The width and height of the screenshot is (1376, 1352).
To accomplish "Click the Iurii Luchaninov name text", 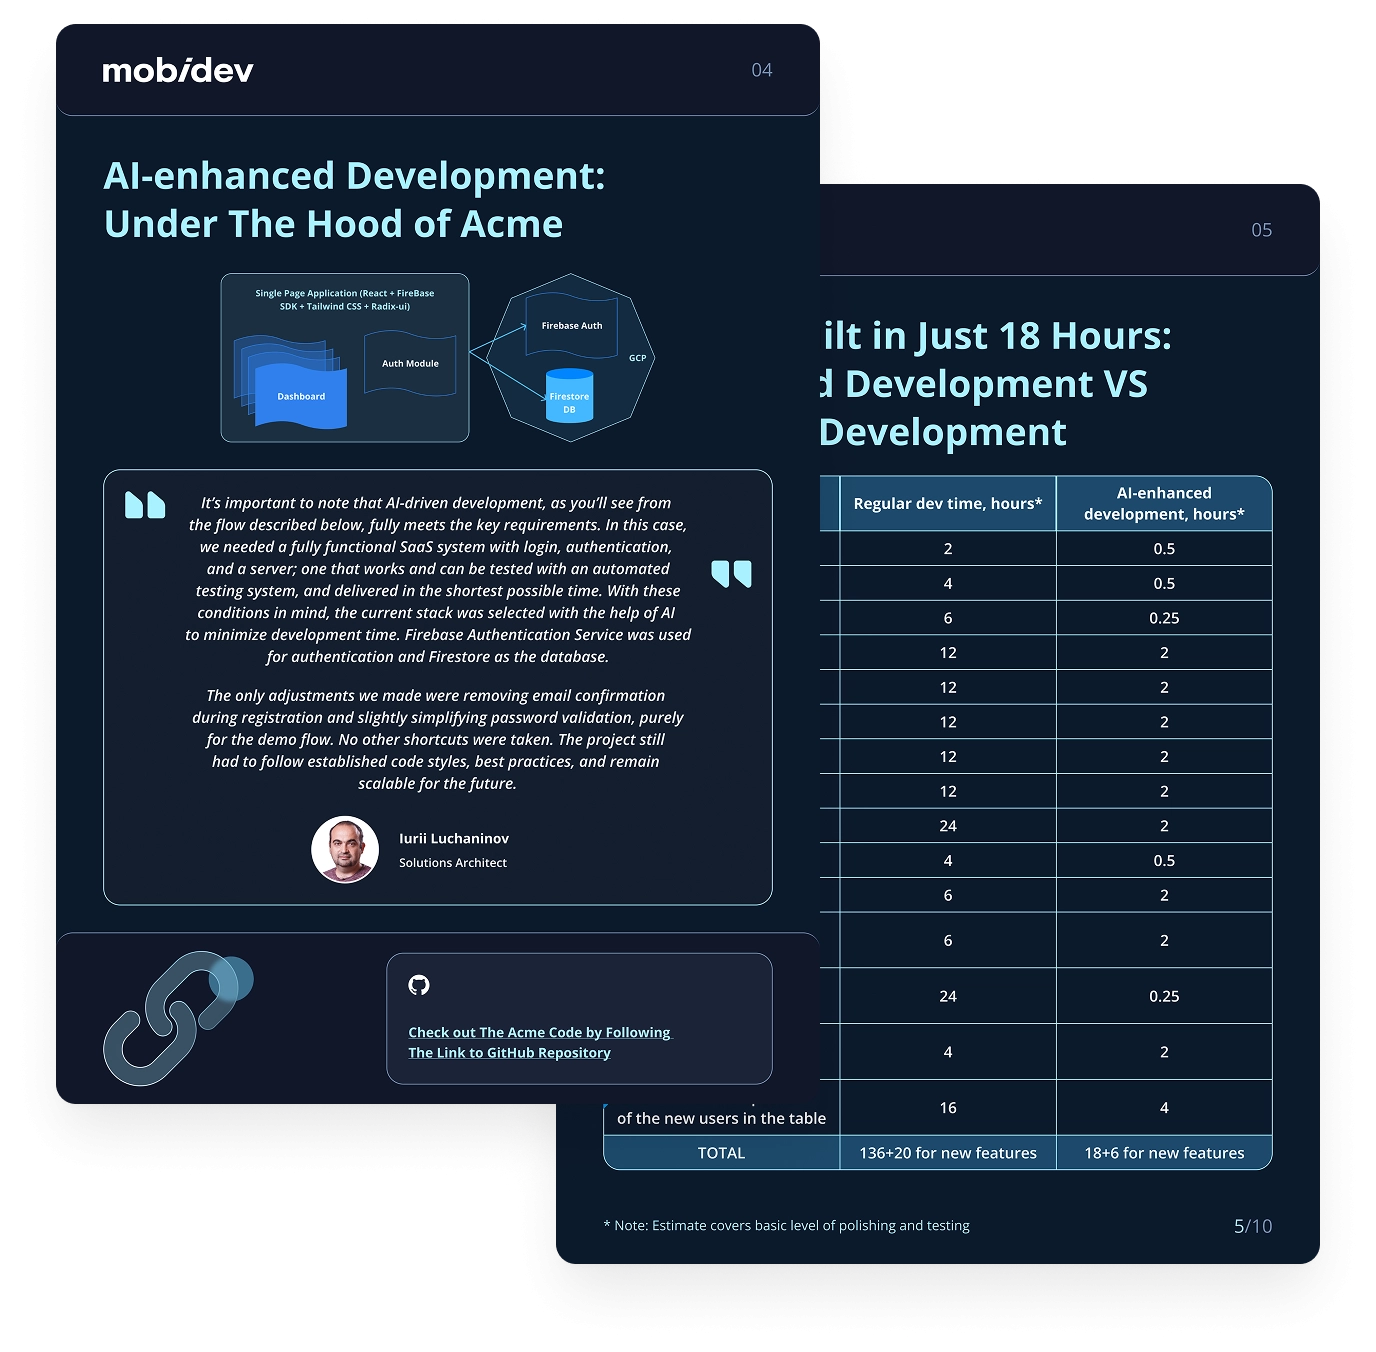I will (x=454, y=838).
